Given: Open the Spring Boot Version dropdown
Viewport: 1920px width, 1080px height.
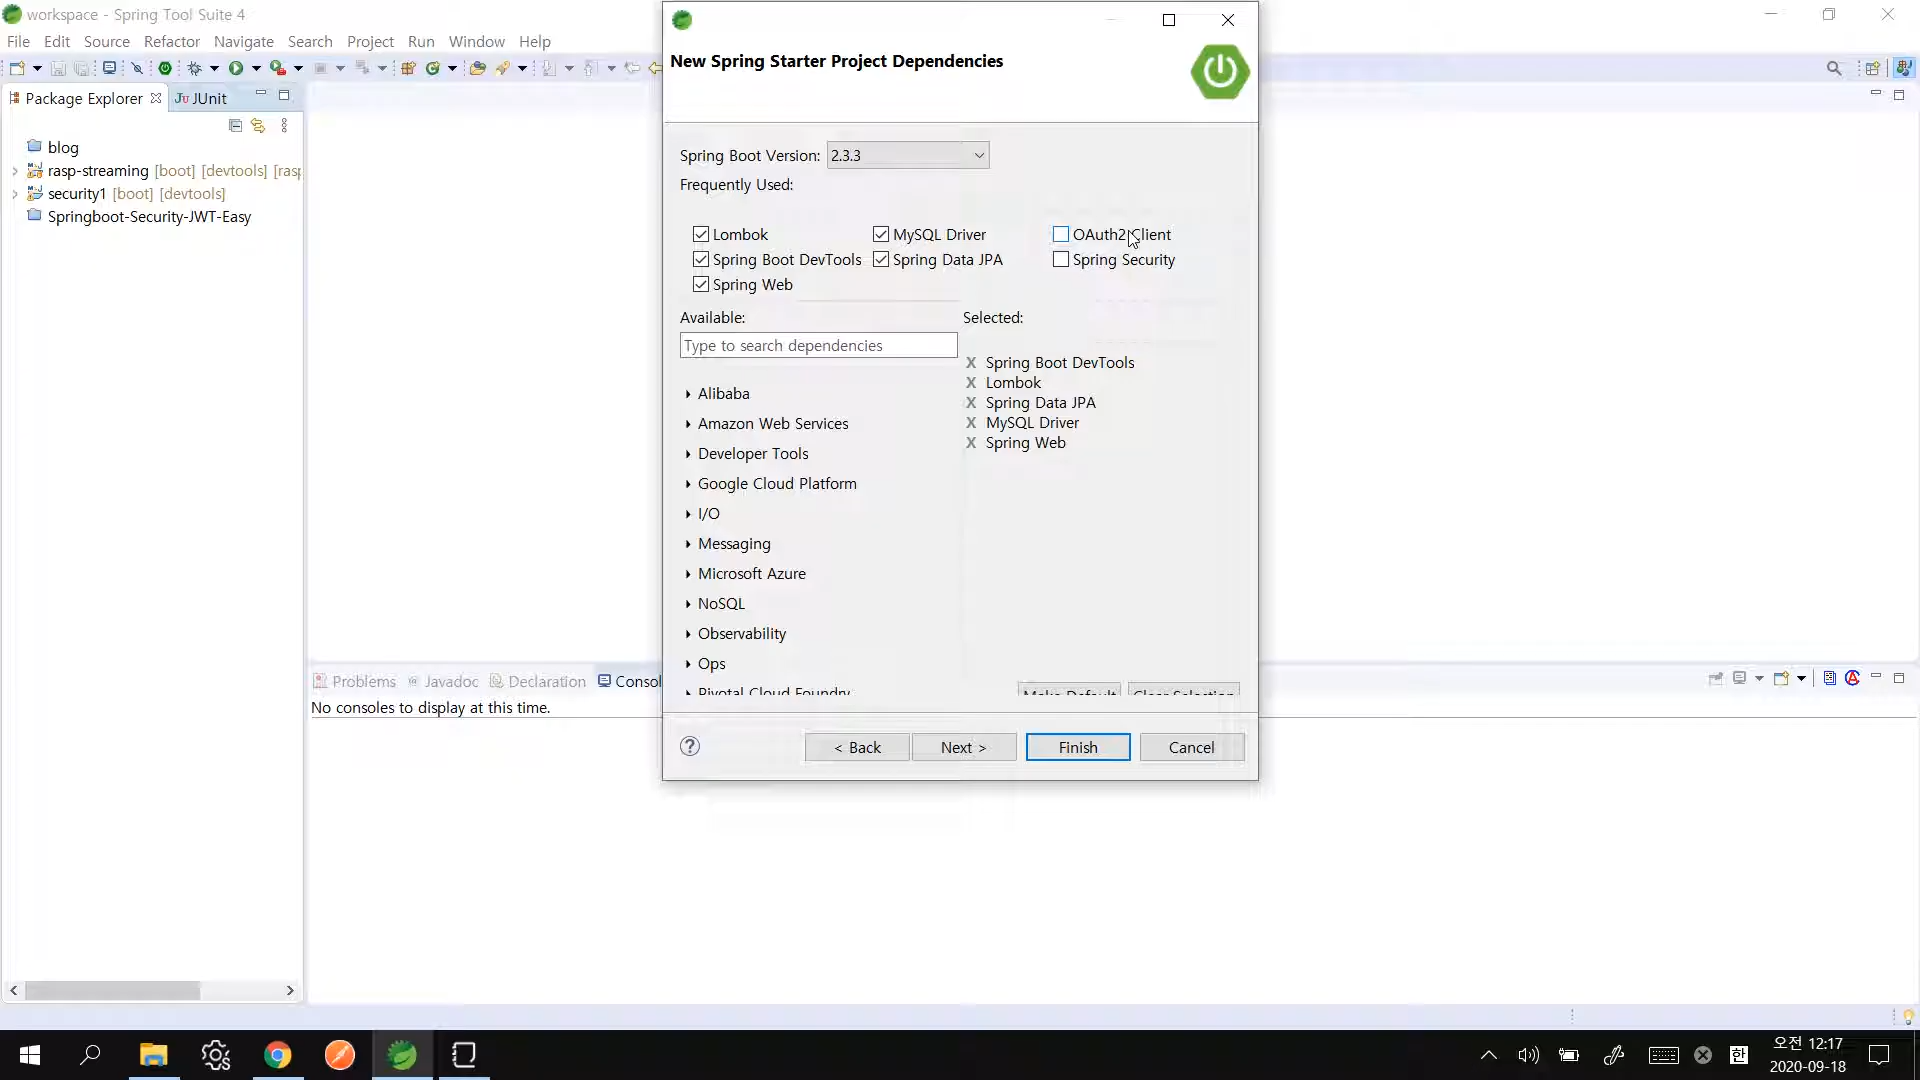Looking at the screenshot, I should pos(979,155).
